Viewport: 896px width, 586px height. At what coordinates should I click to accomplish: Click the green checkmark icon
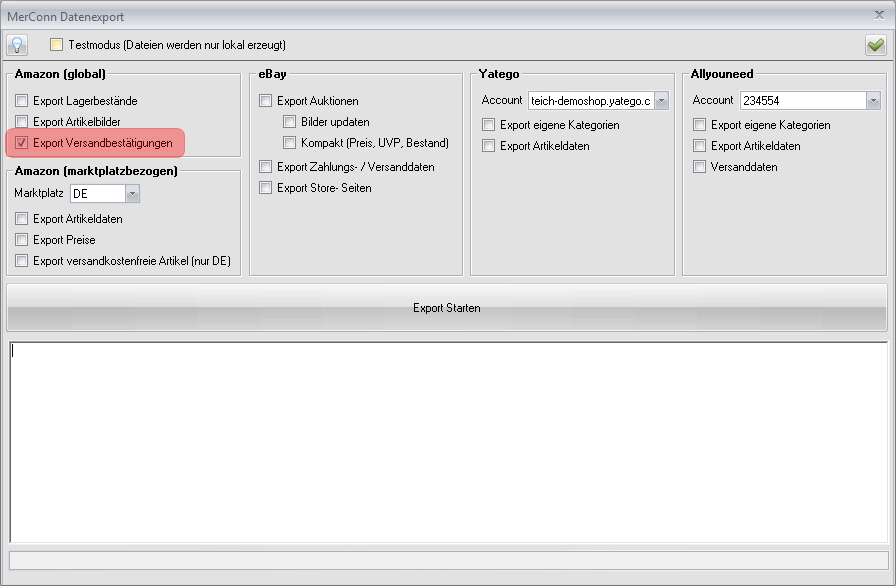click(875, 45)
